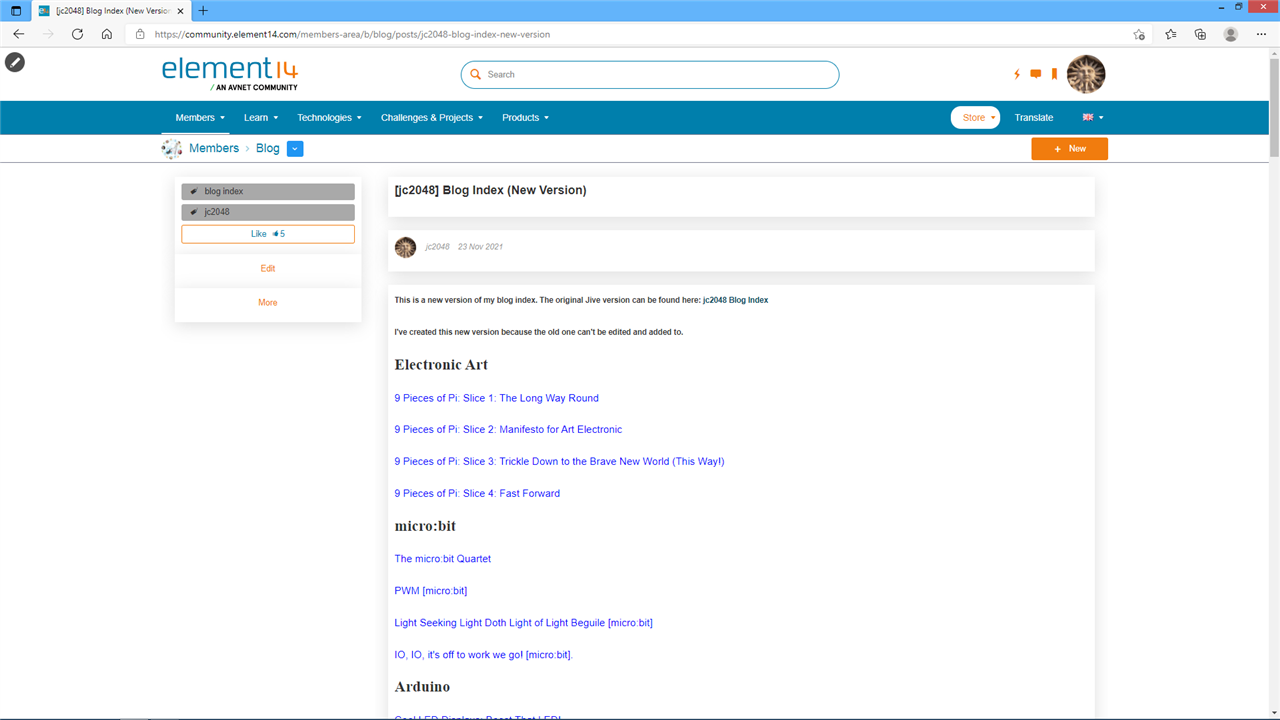
Task: View site information via the lock icon
Action: click(x=141, y=34)
